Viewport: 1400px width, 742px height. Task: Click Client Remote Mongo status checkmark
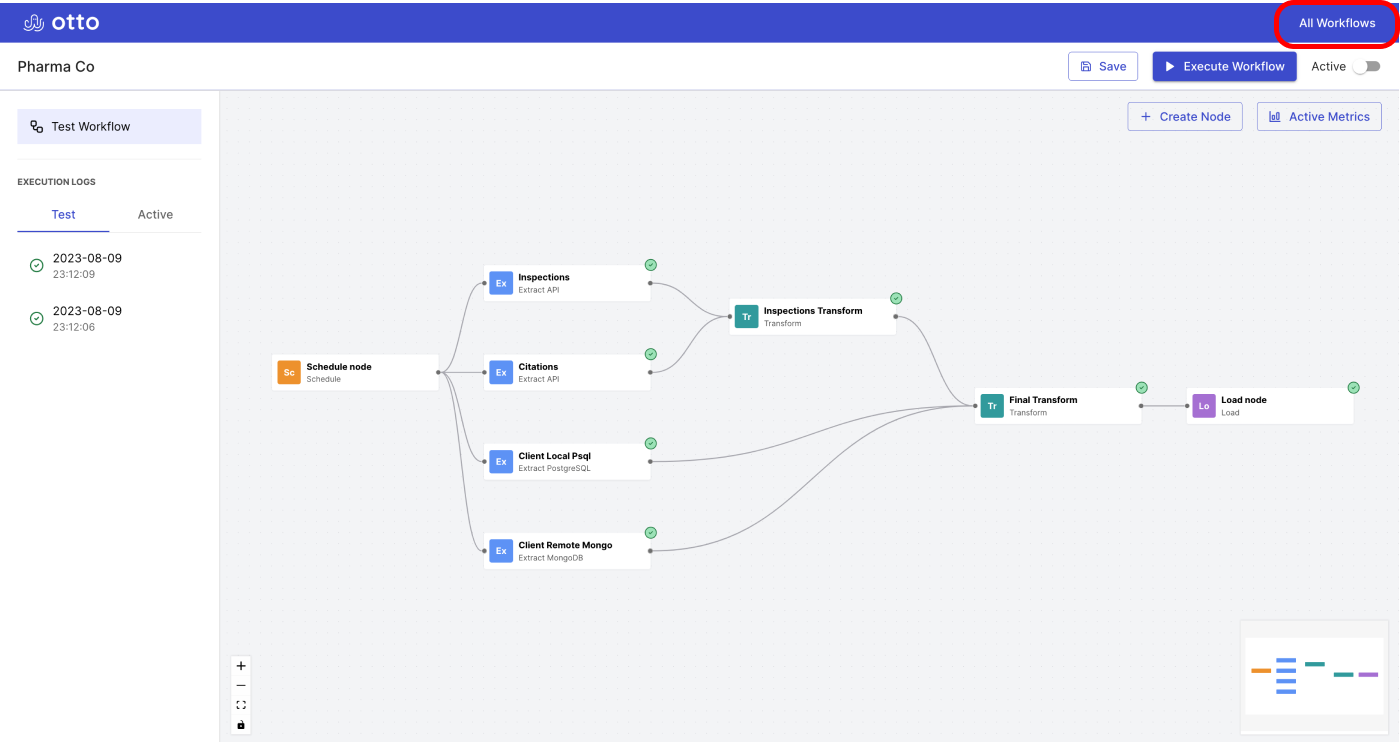[x=651, y=532]
